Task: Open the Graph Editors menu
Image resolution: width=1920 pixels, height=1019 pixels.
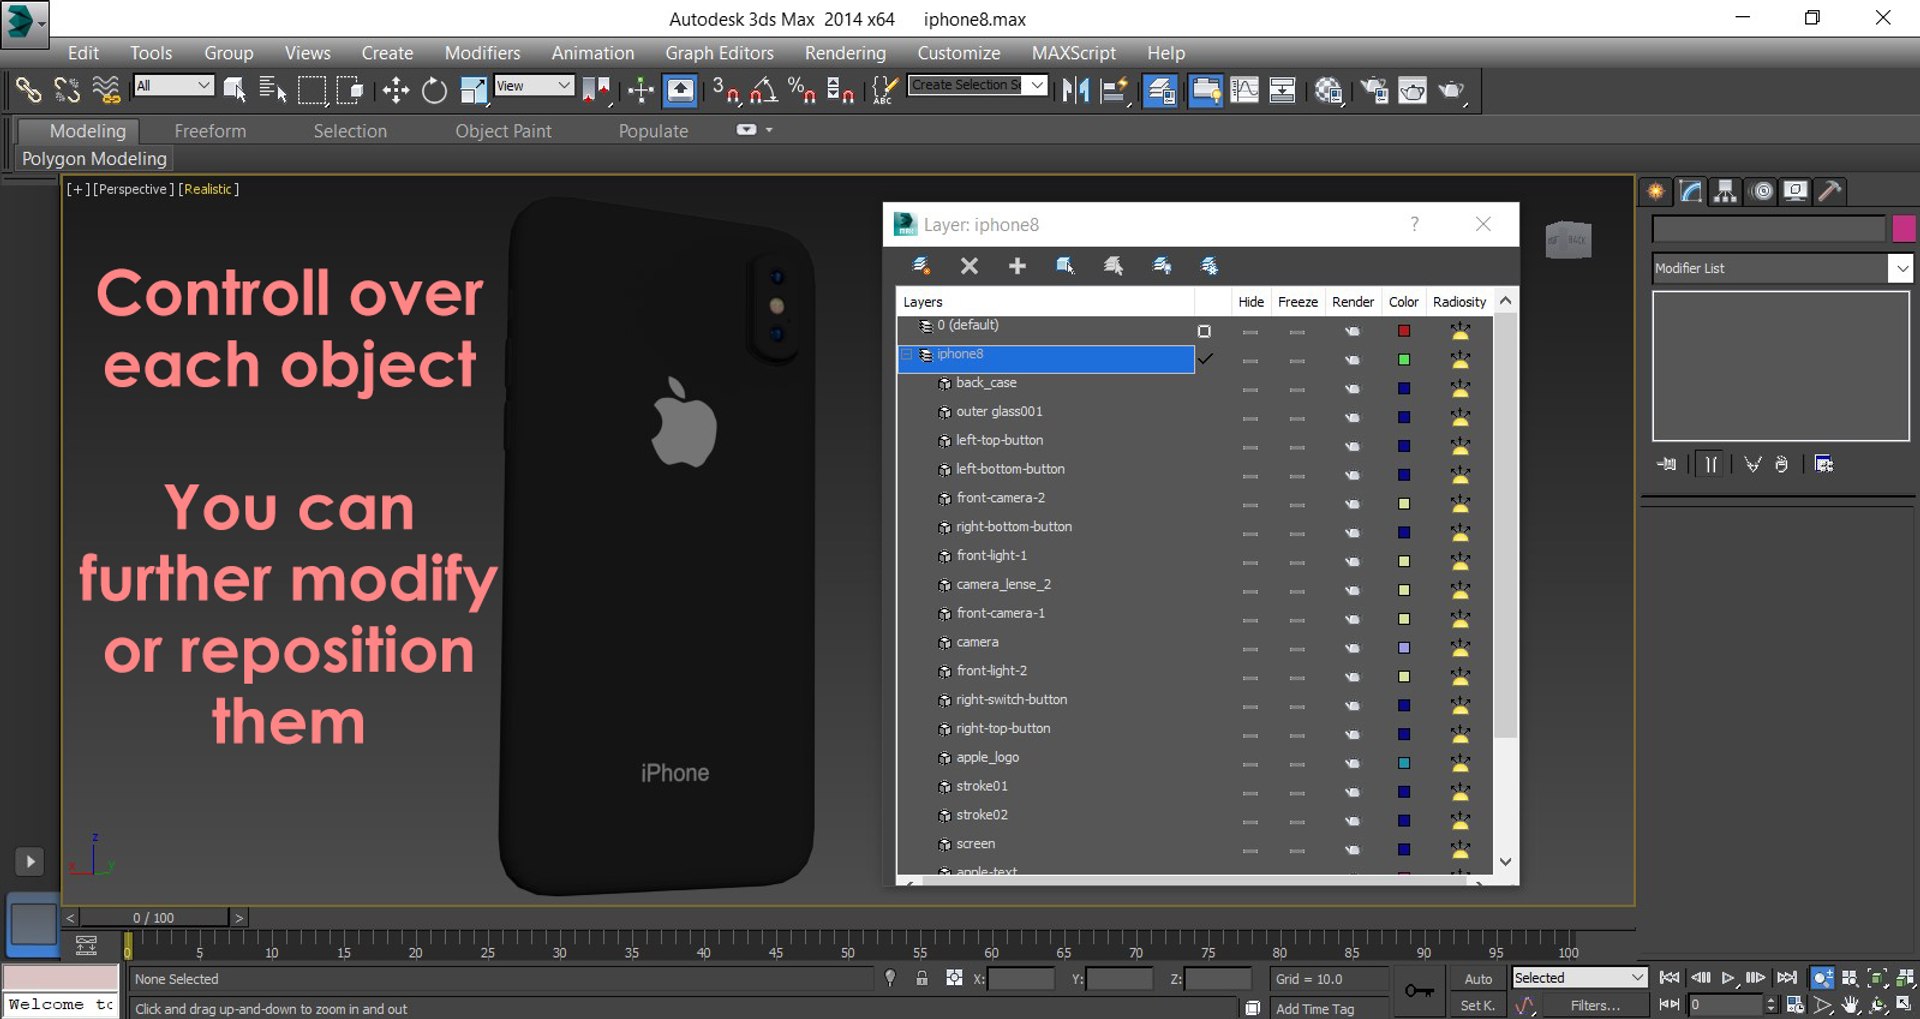Action: [719, 53]
